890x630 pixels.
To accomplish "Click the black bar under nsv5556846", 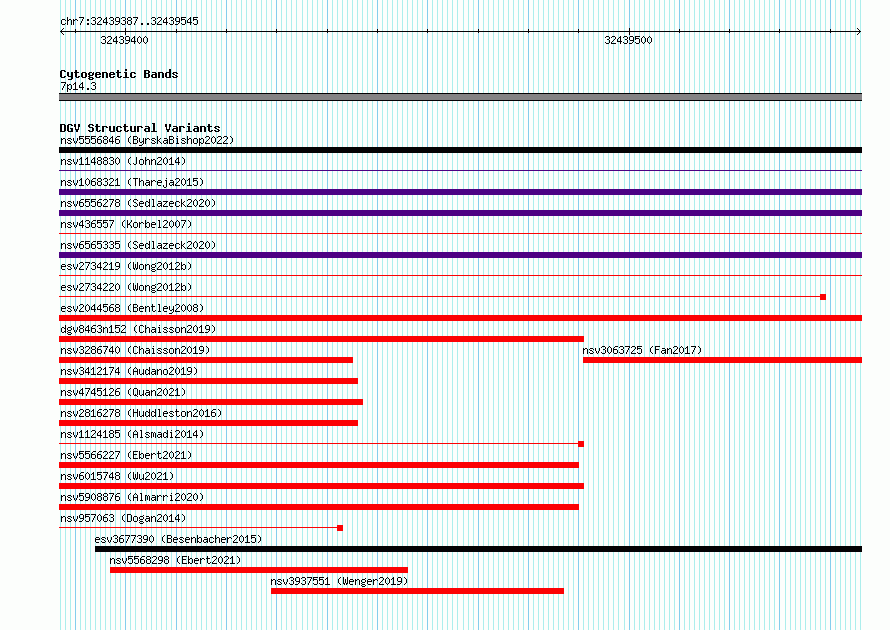I will click(460, 150).
